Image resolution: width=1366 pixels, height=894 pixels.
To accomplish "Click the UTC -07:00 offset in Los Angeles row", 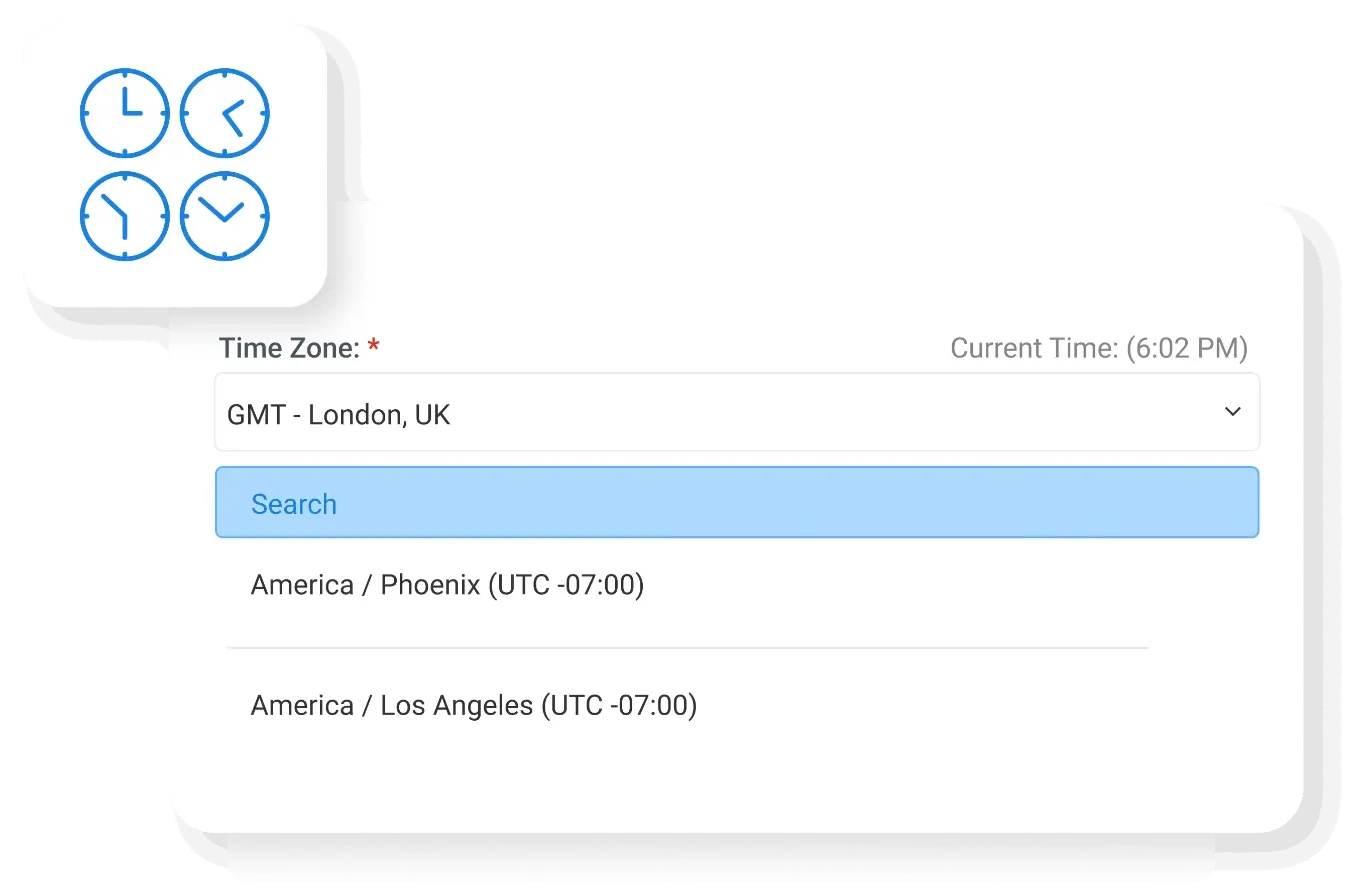I will pyautogui.click(x=619, y=706).
